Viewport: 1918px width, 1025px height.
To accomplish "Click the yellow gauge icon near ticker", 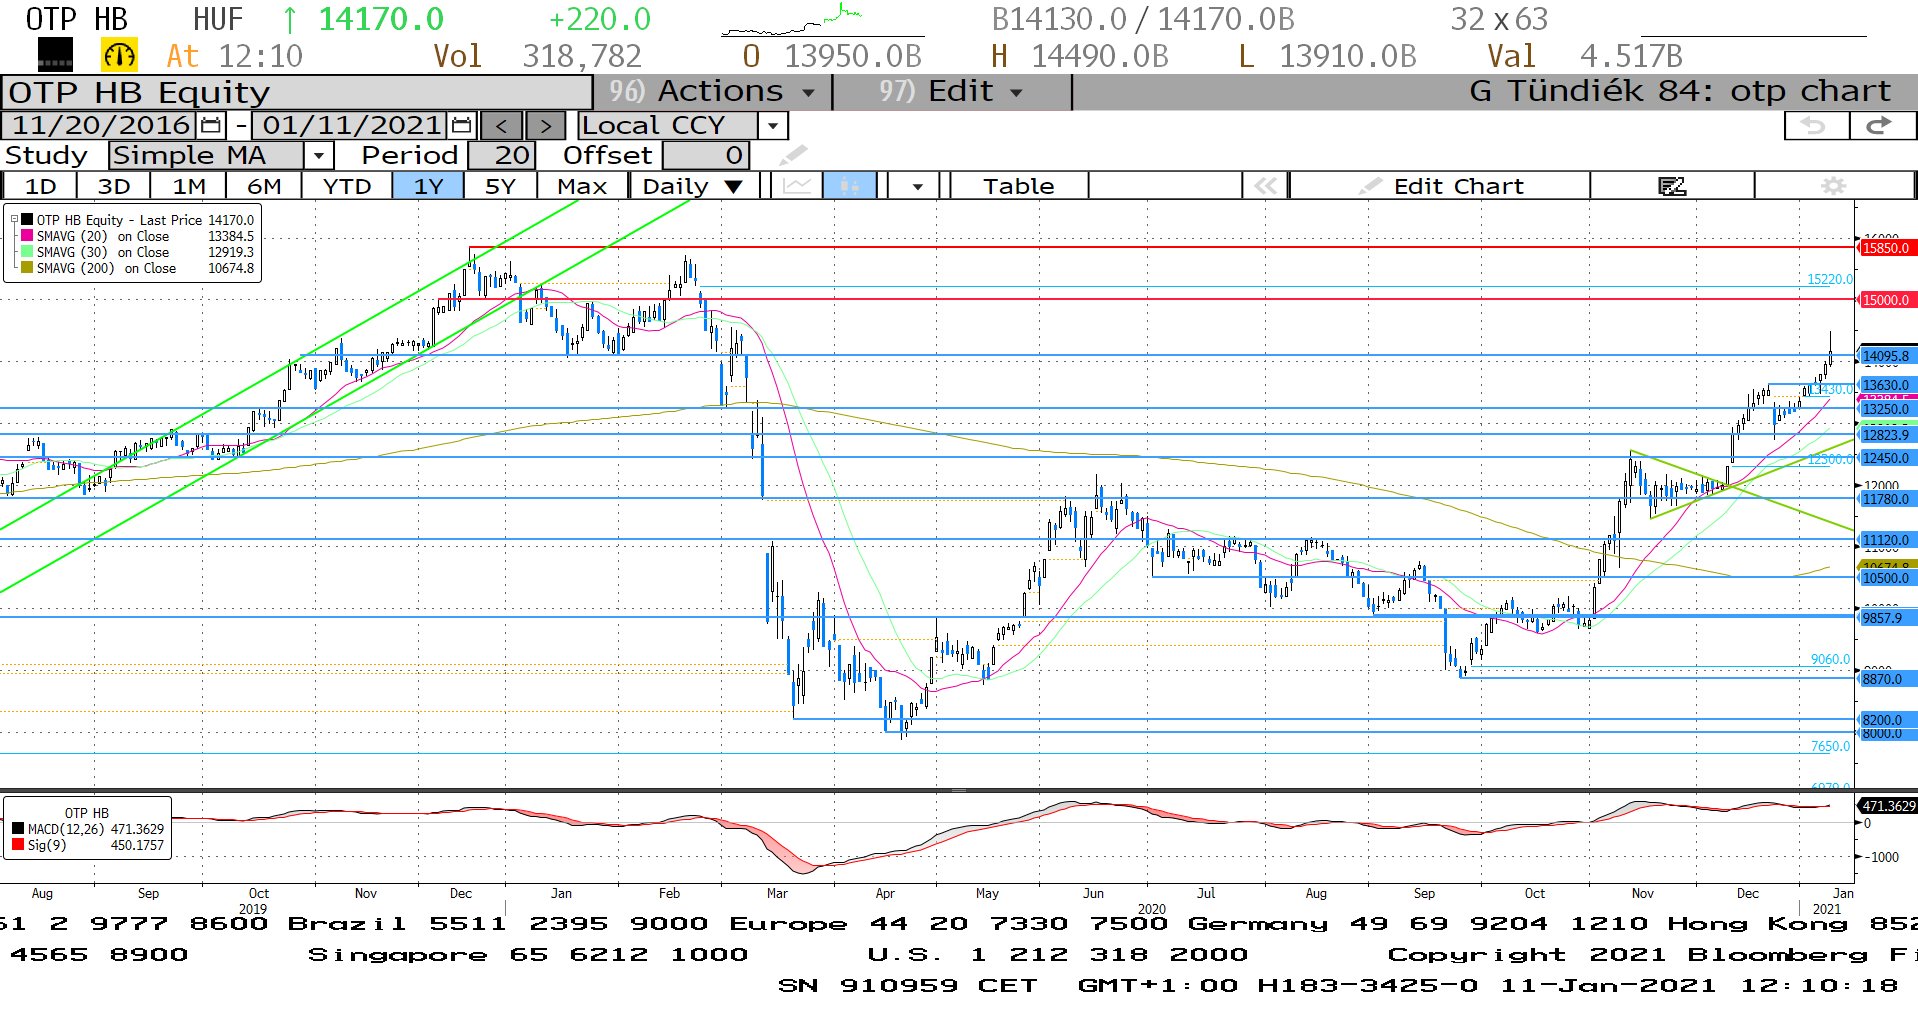I will pyautogui.click(x=119, y=55).
